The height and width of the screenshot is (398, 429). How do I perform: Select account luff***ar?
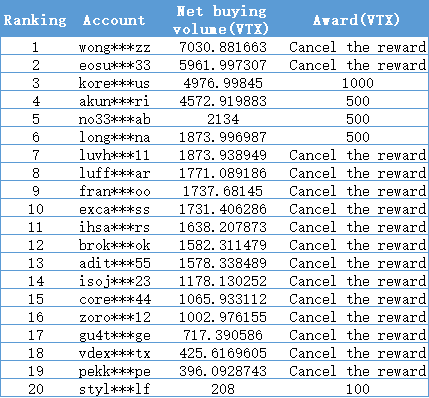pyautogui.click(x=114, y=173)
